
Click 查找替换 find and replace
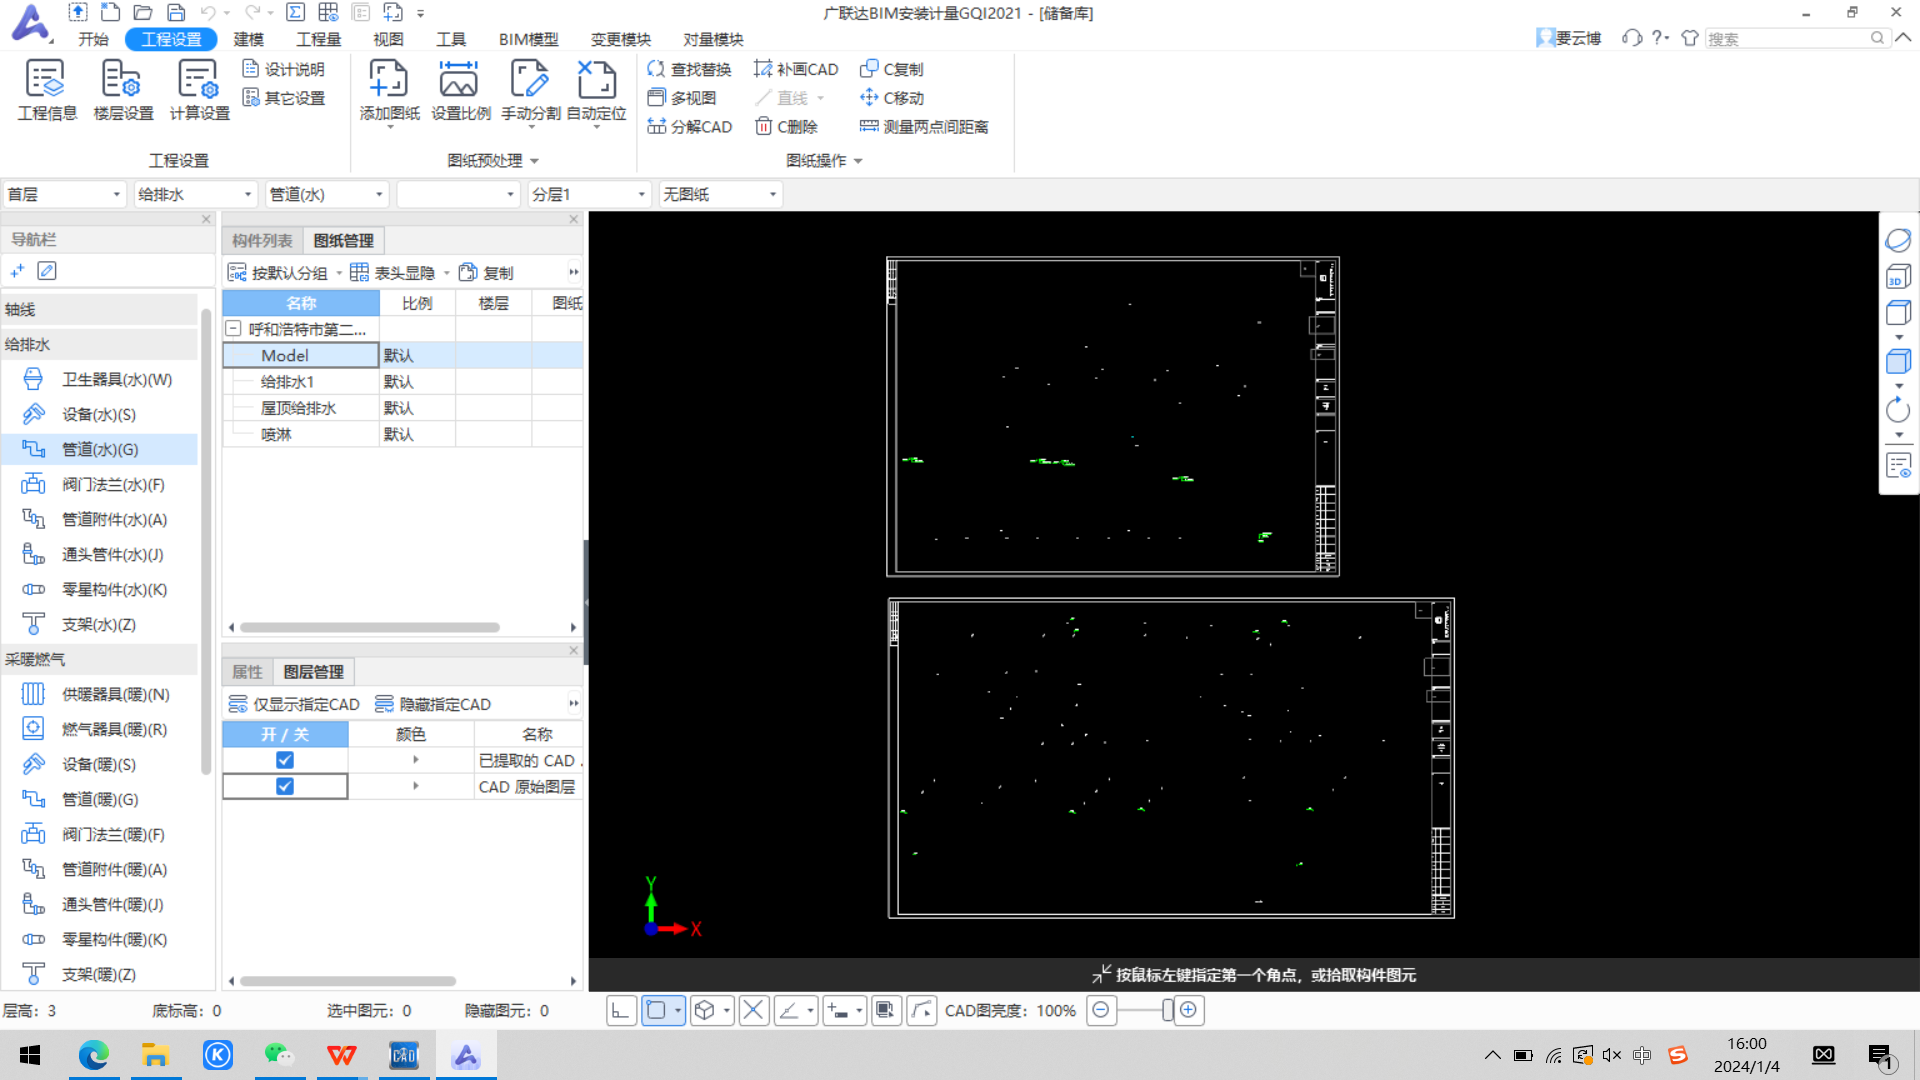click(690, 69)
